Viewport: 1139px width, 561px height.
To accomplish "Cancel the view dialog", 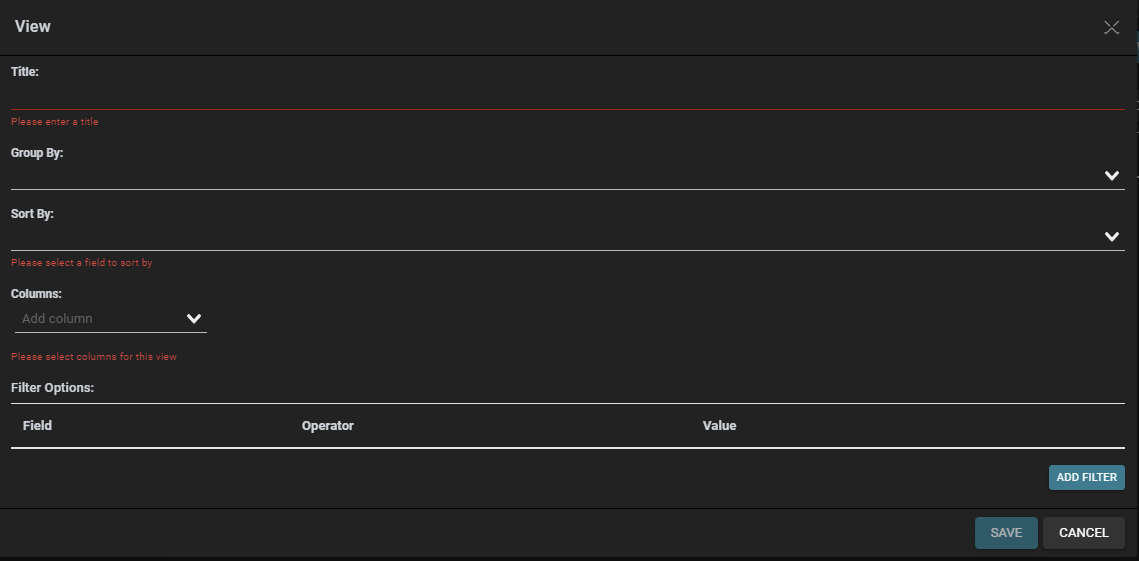I will pos(1084,533).
